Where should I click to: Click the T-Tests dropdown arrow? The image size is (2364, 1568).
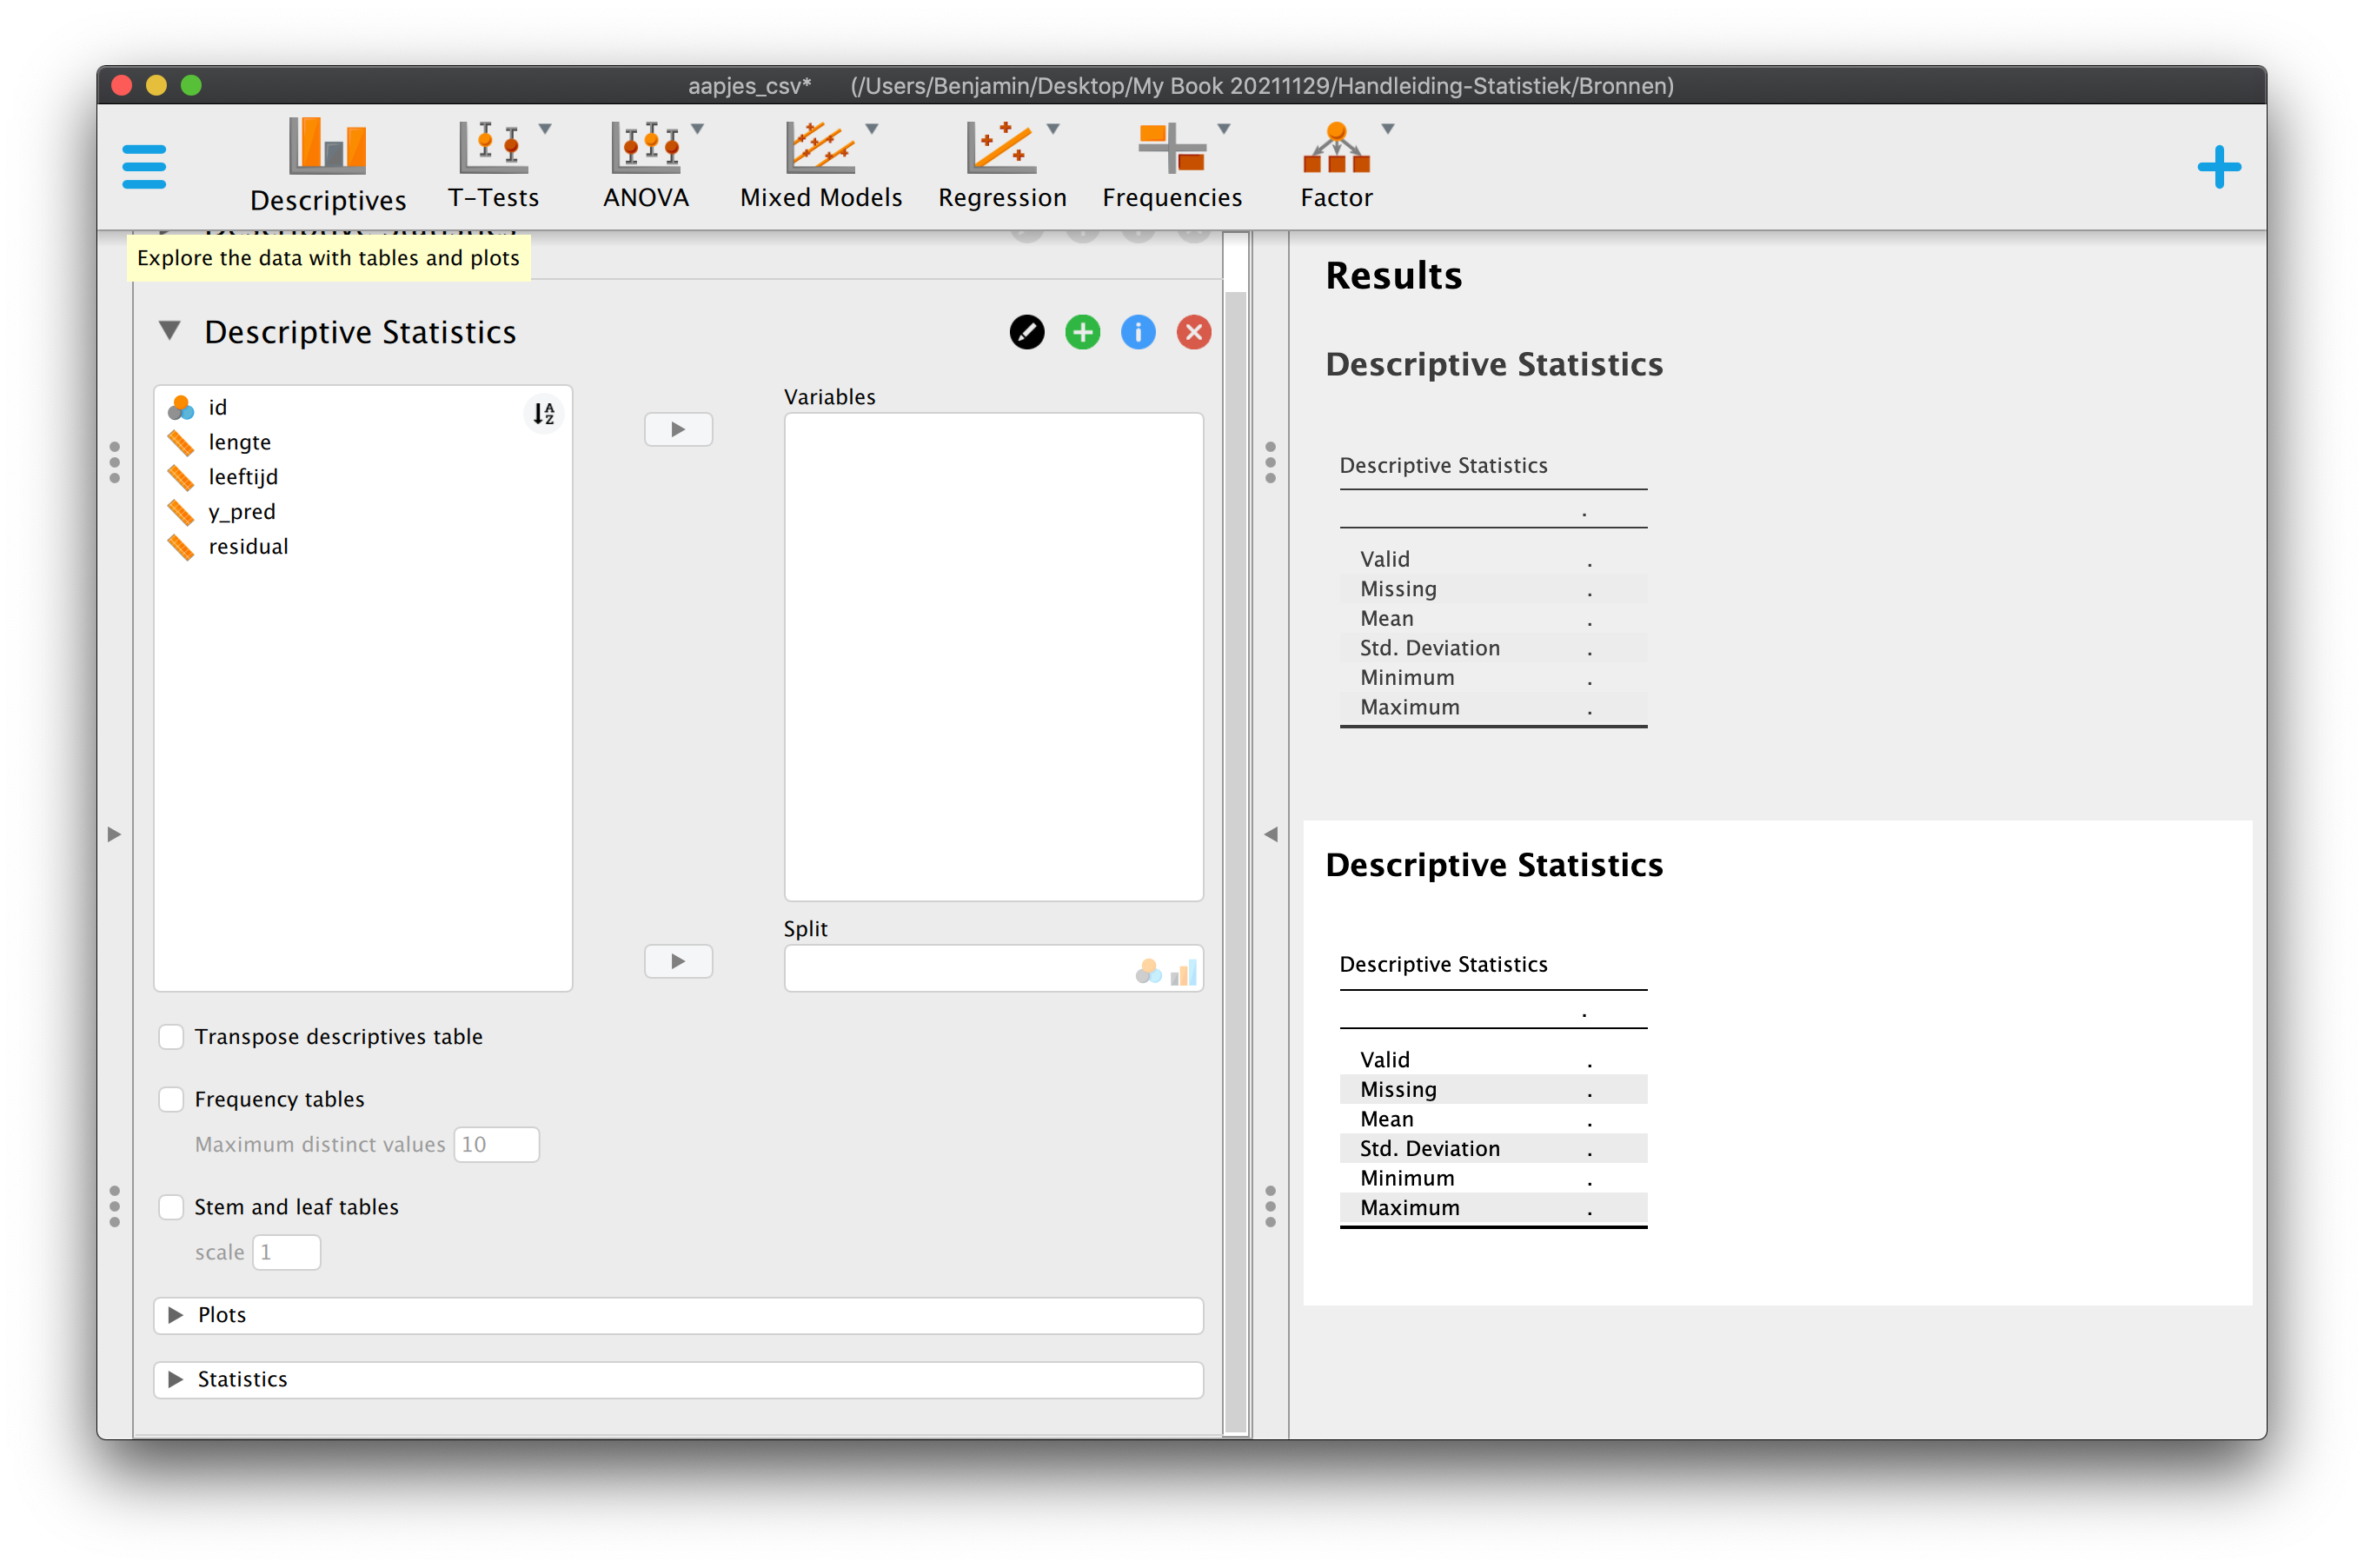coord(546,129)
